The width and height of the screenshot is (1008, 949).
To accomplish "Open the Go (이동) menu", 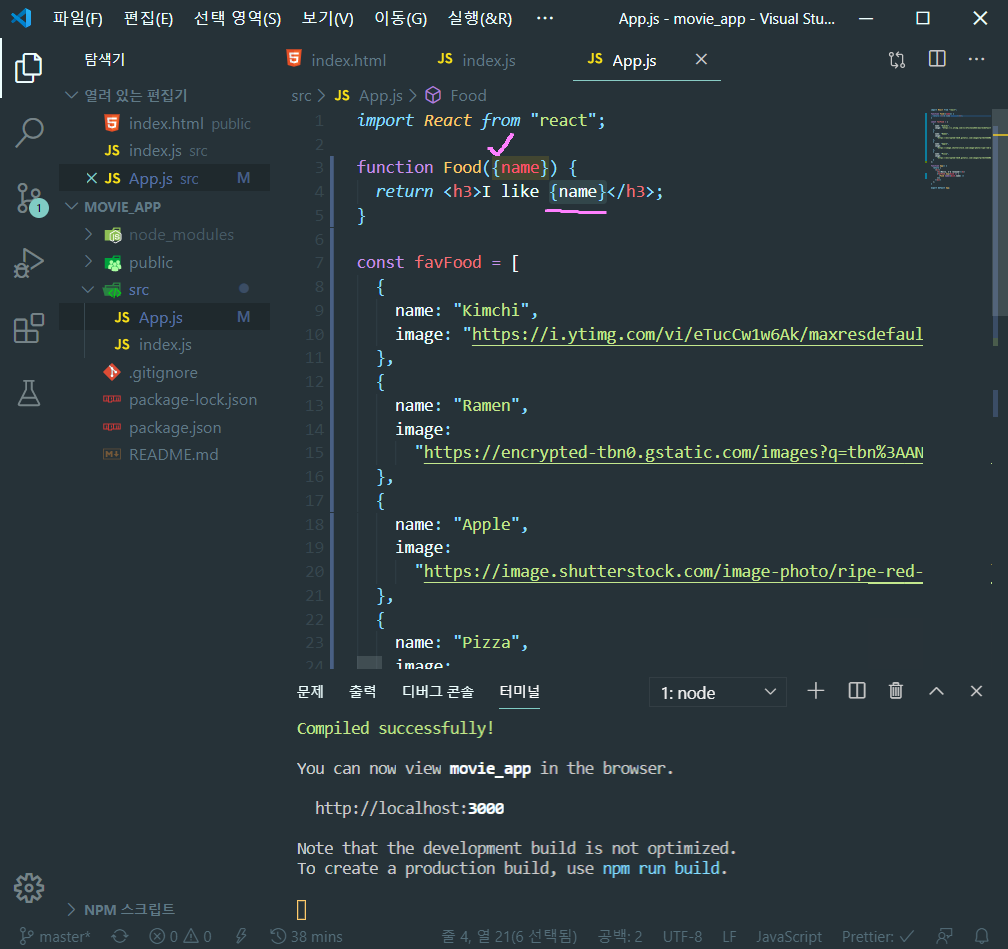I will [400, 18].
